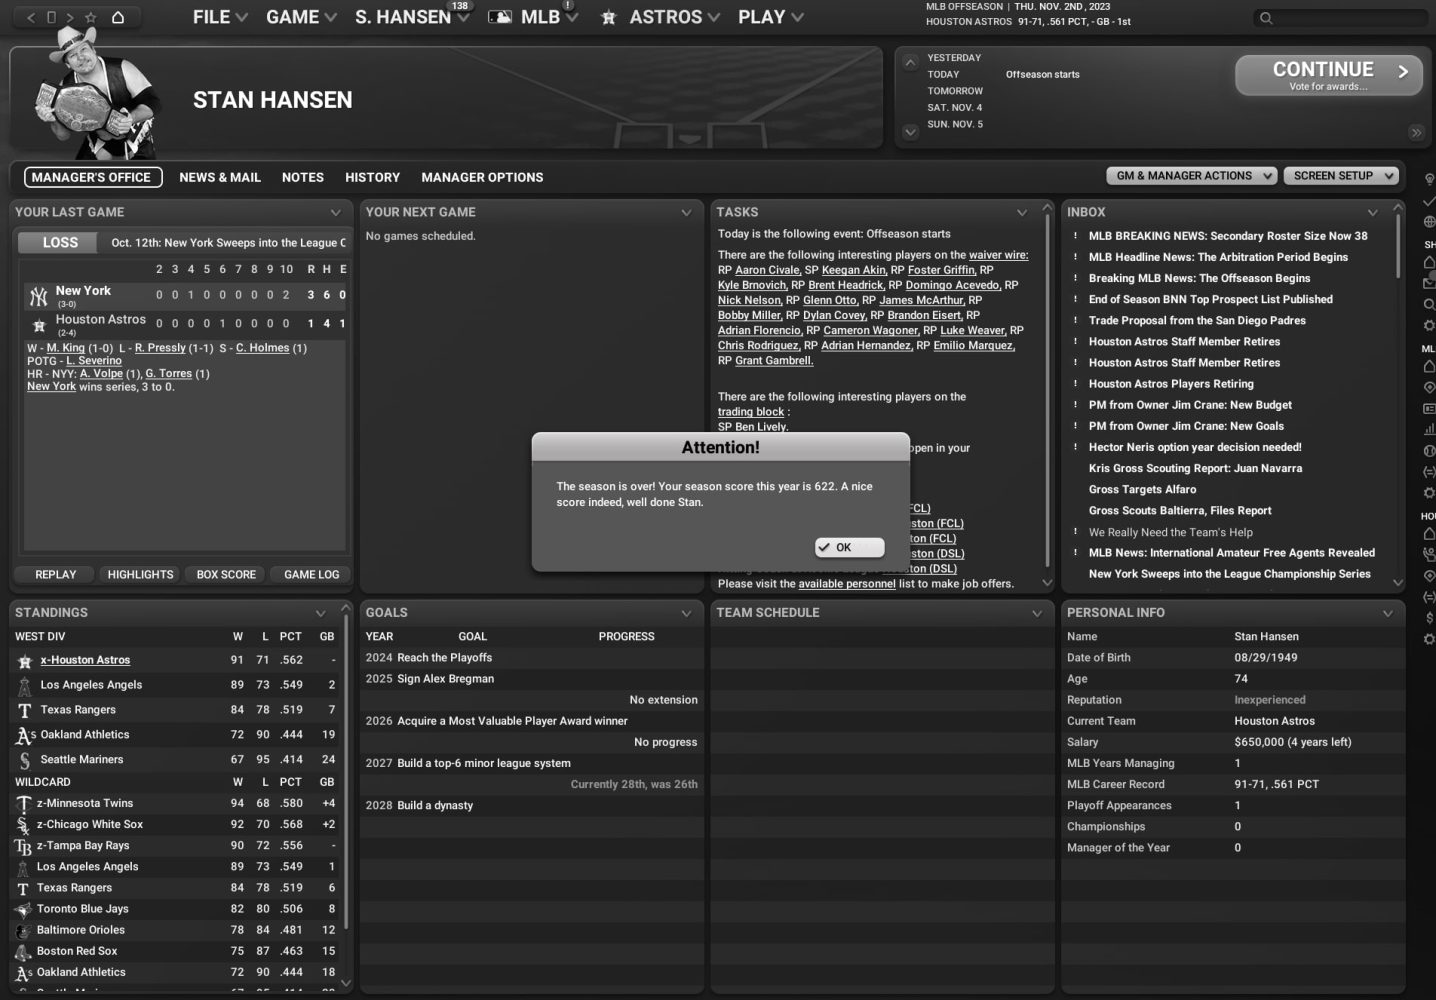
Task: Select the Manager's Office tab
Action: [x=93, y=177]
